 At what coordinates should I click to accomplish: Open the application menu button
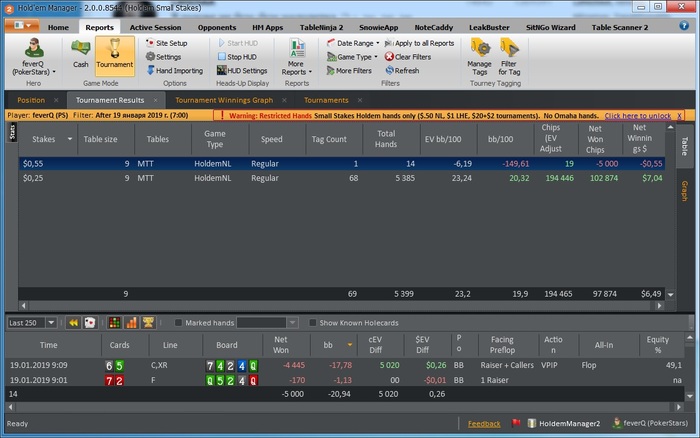point(22,25)
